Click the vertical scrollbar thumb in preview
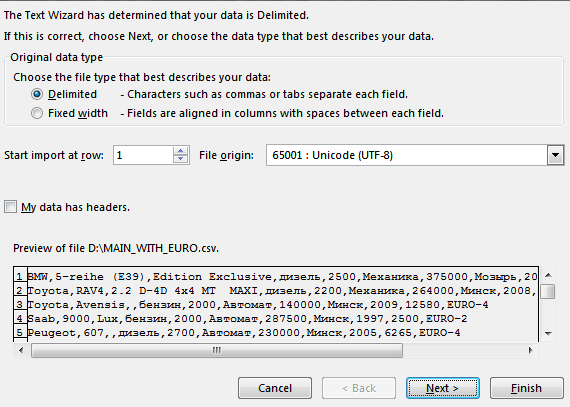Image resolution: width=570 pixels, height=407 pixels. [548, 291]
